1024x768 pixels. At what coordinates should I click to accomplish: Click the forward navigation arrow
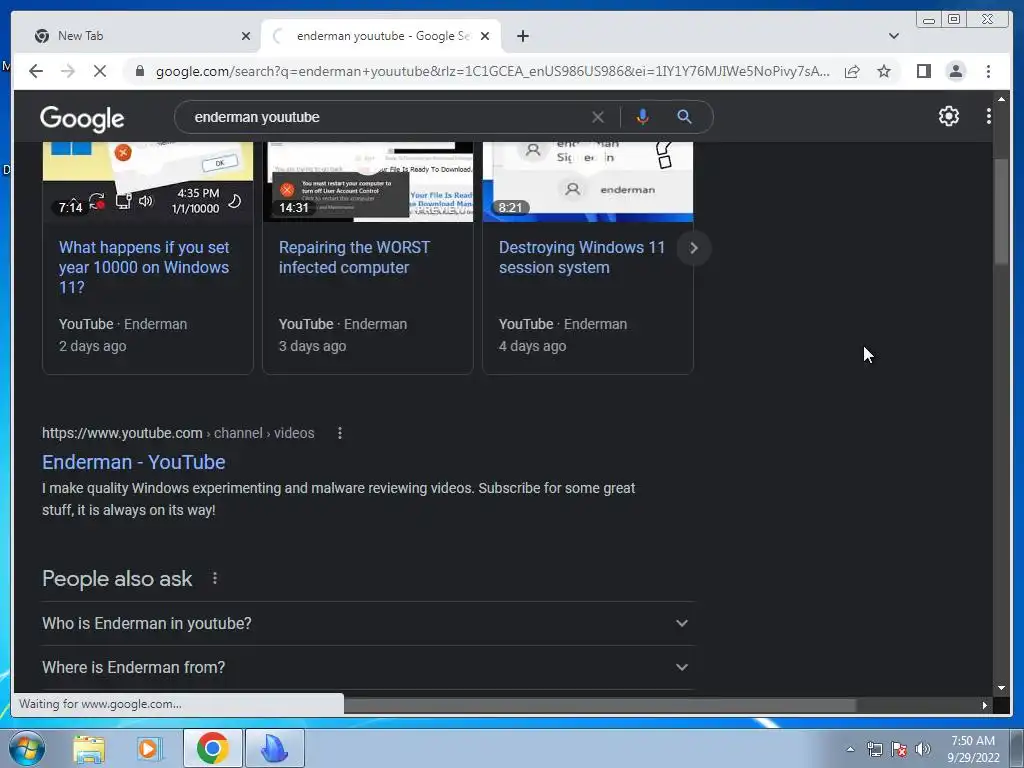pos(68,71)
